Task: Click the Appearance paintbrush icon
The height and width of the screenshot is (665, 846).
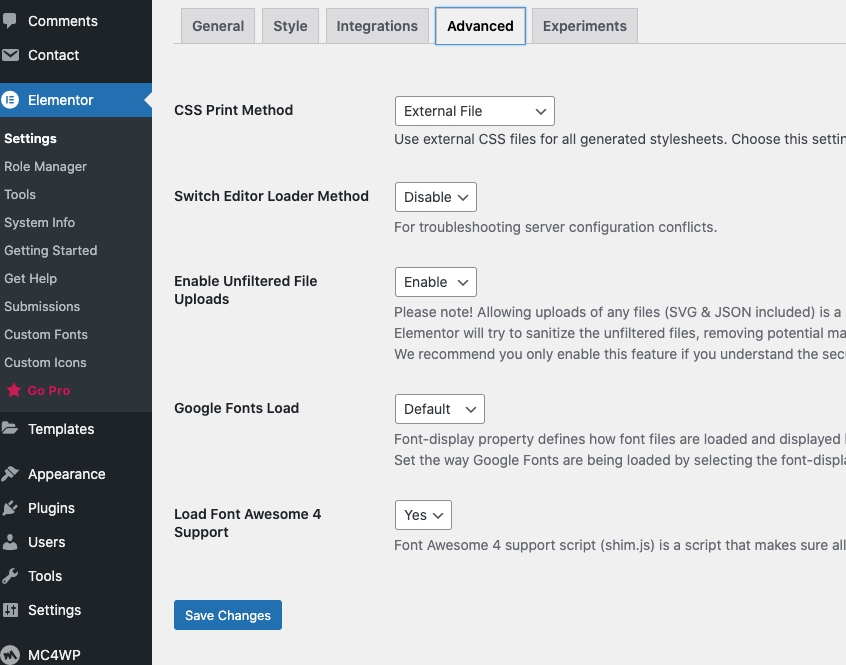Action: 10,474
